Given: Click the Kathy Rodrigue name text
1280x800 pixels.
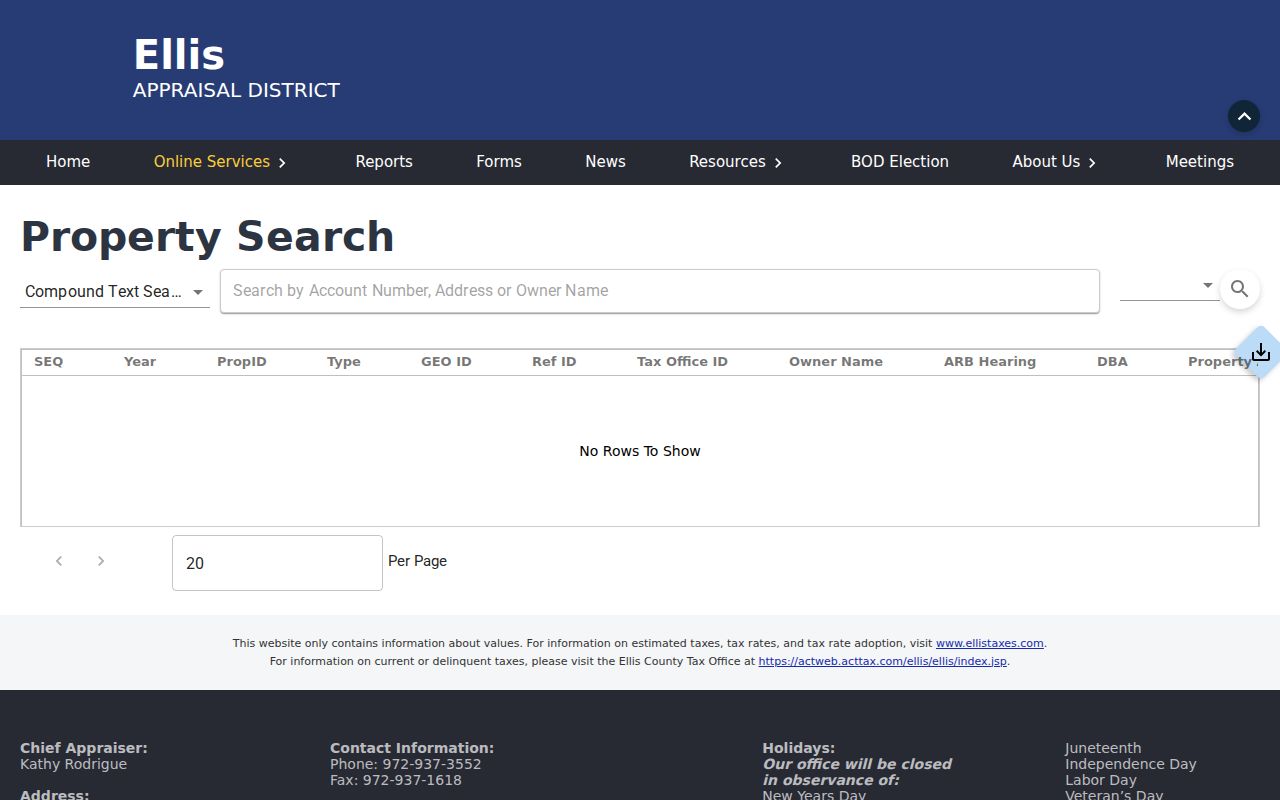Looking at the screenshot, I should click(73, 764).
